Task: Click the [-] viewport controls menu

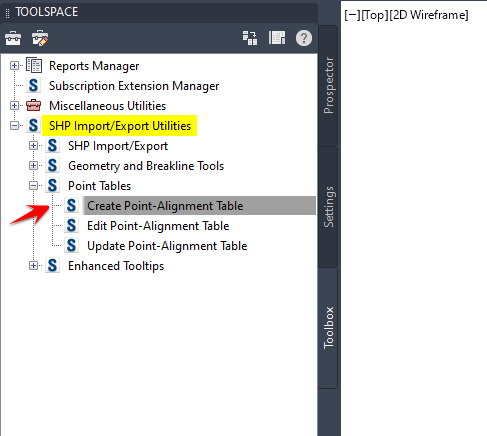Action: pos(353,15)
